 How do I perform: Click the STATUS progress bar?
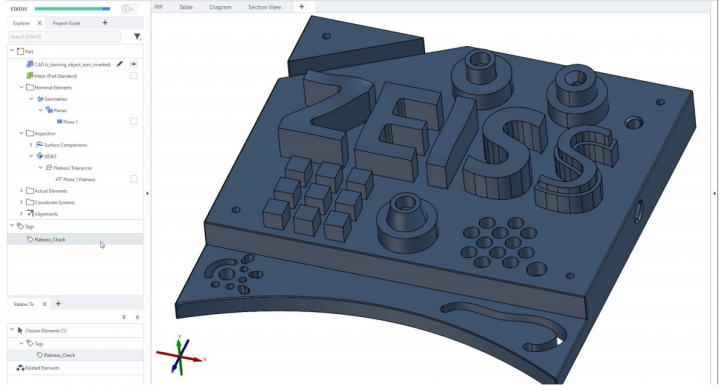point(73,9)
